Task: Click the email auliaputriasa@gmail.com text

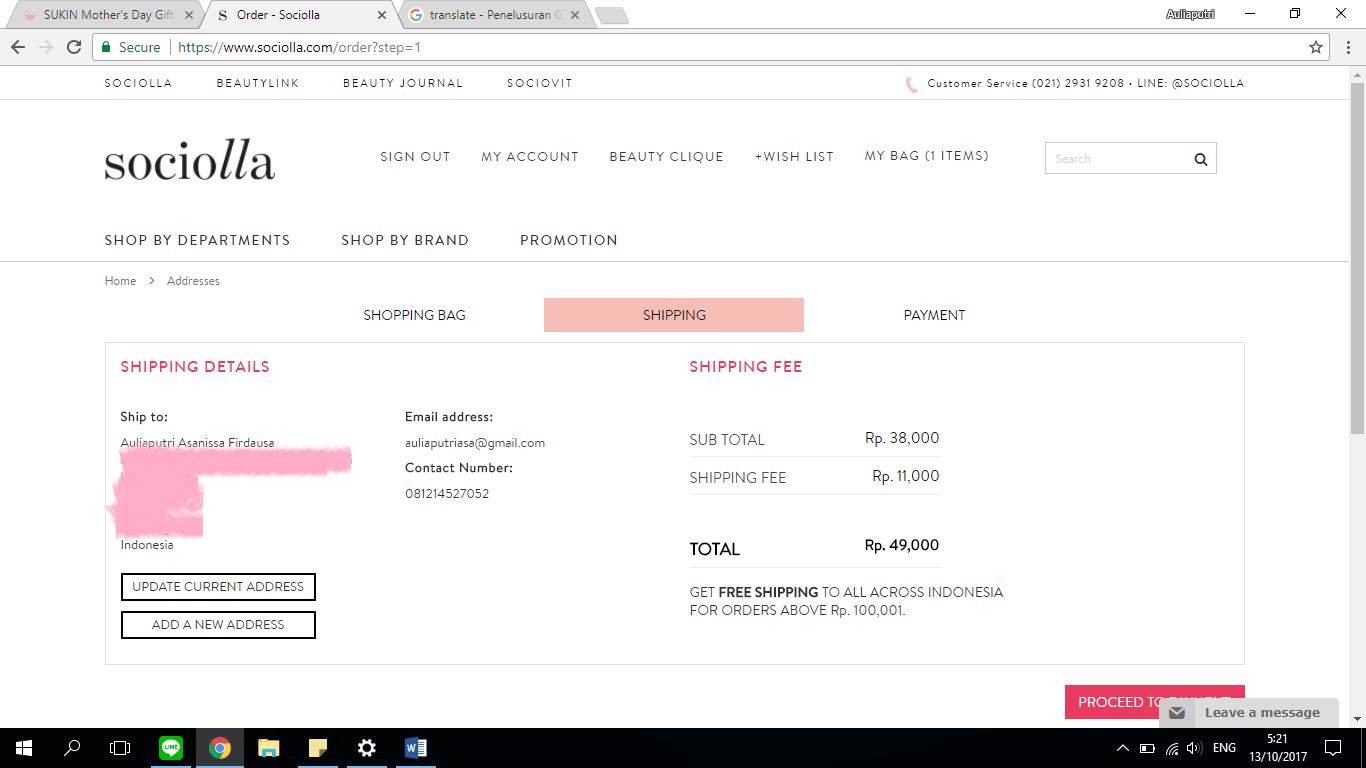Action: 475,443
